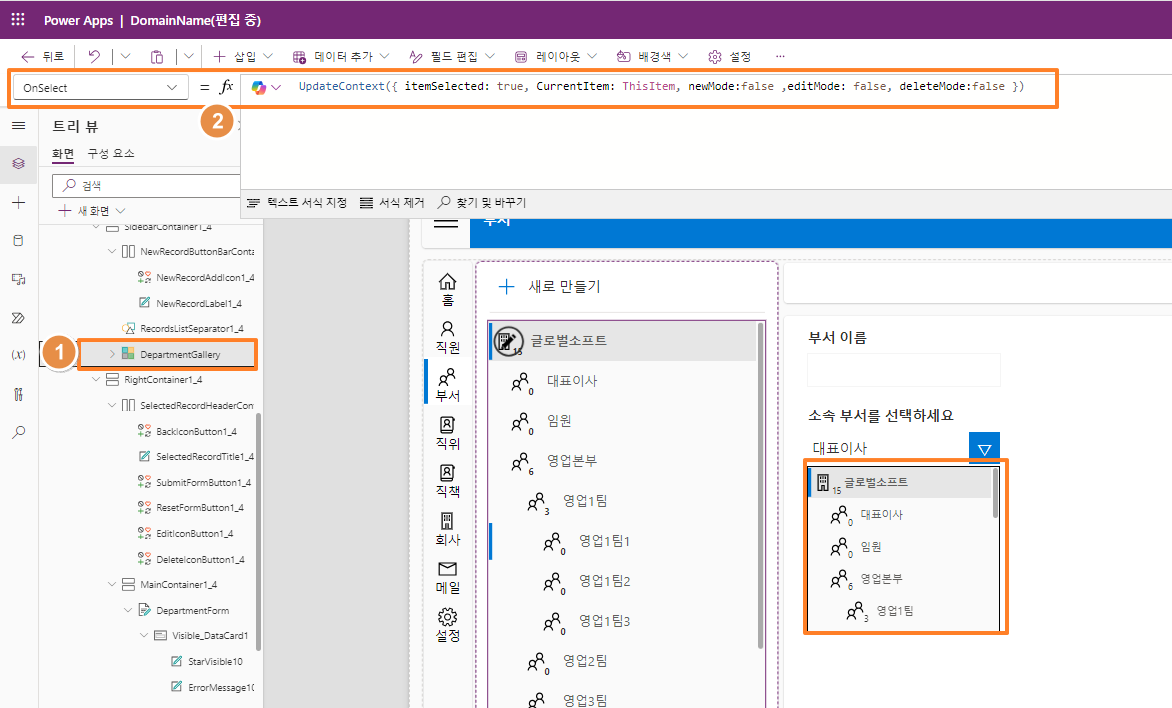This screenshot has height=708, width=1172.
Task: Click the department gallery vertical scrollbar
Action: [761, 486]
